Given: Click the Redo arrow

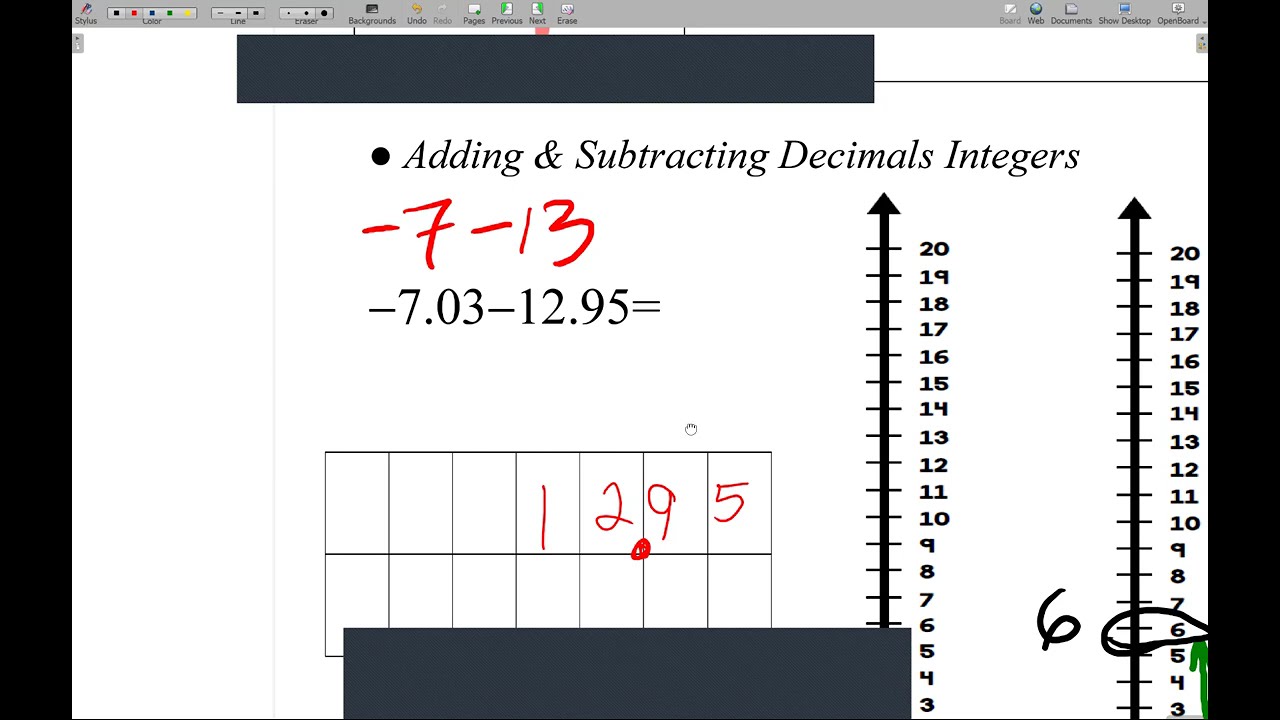Looking at the screenshot, I should tap(442, 13).
